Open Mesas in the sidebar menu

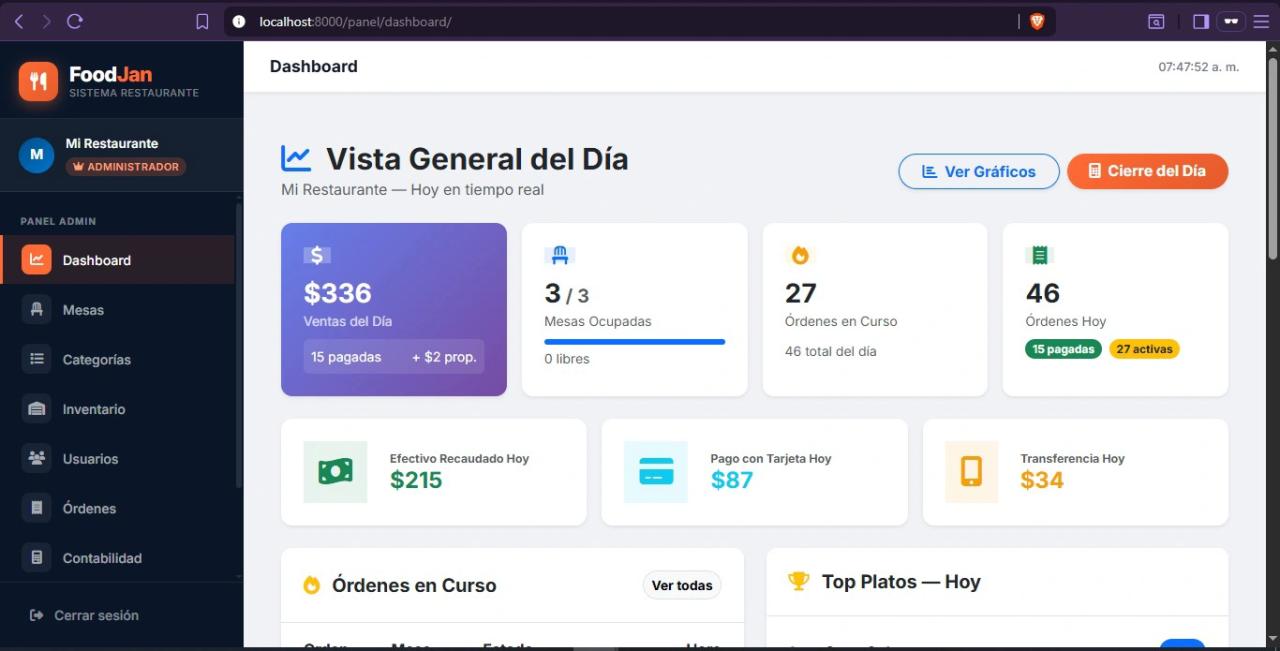coord(118,310)
